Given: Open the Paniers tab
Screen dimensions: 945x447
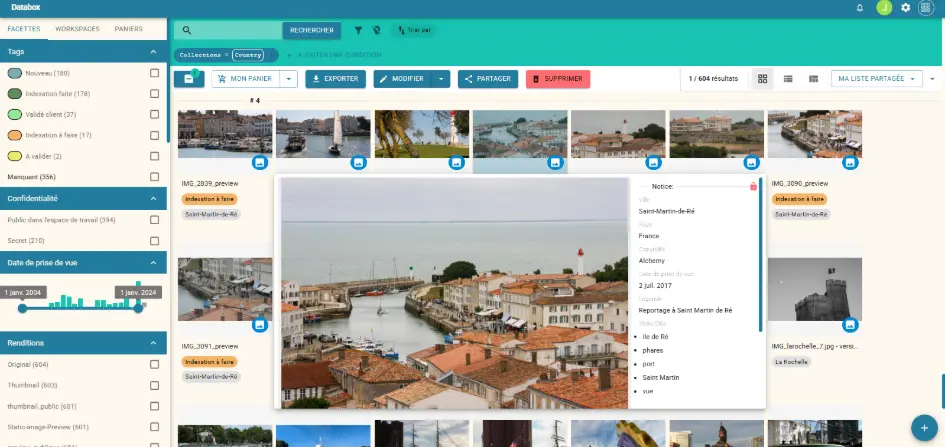Looking at the screenshot, I should click(128, 29).
